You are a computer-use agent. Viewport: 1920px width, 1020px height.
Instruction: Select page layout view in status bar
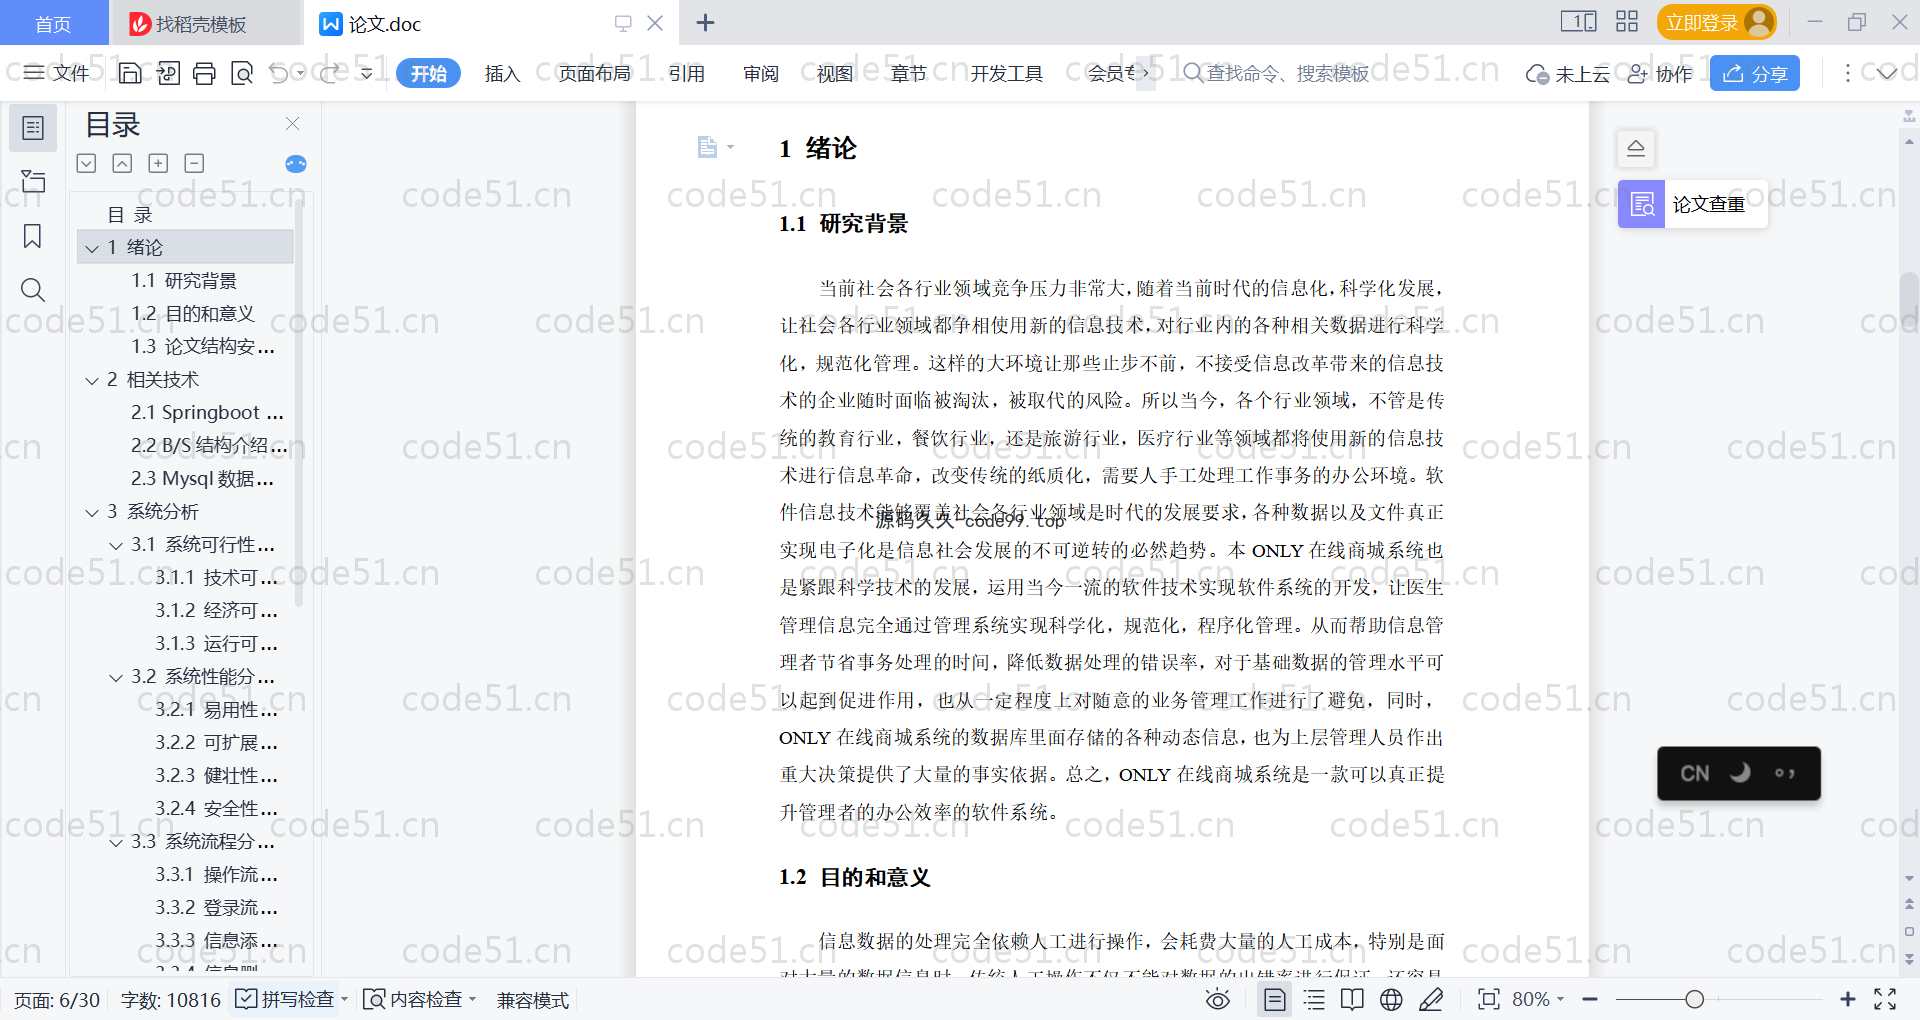click(1275, 999)
